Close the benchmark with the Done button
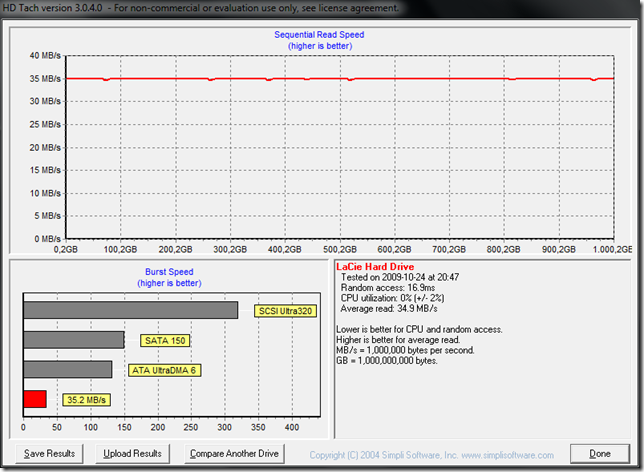This screenshot has height=472, width=644. 599,453
